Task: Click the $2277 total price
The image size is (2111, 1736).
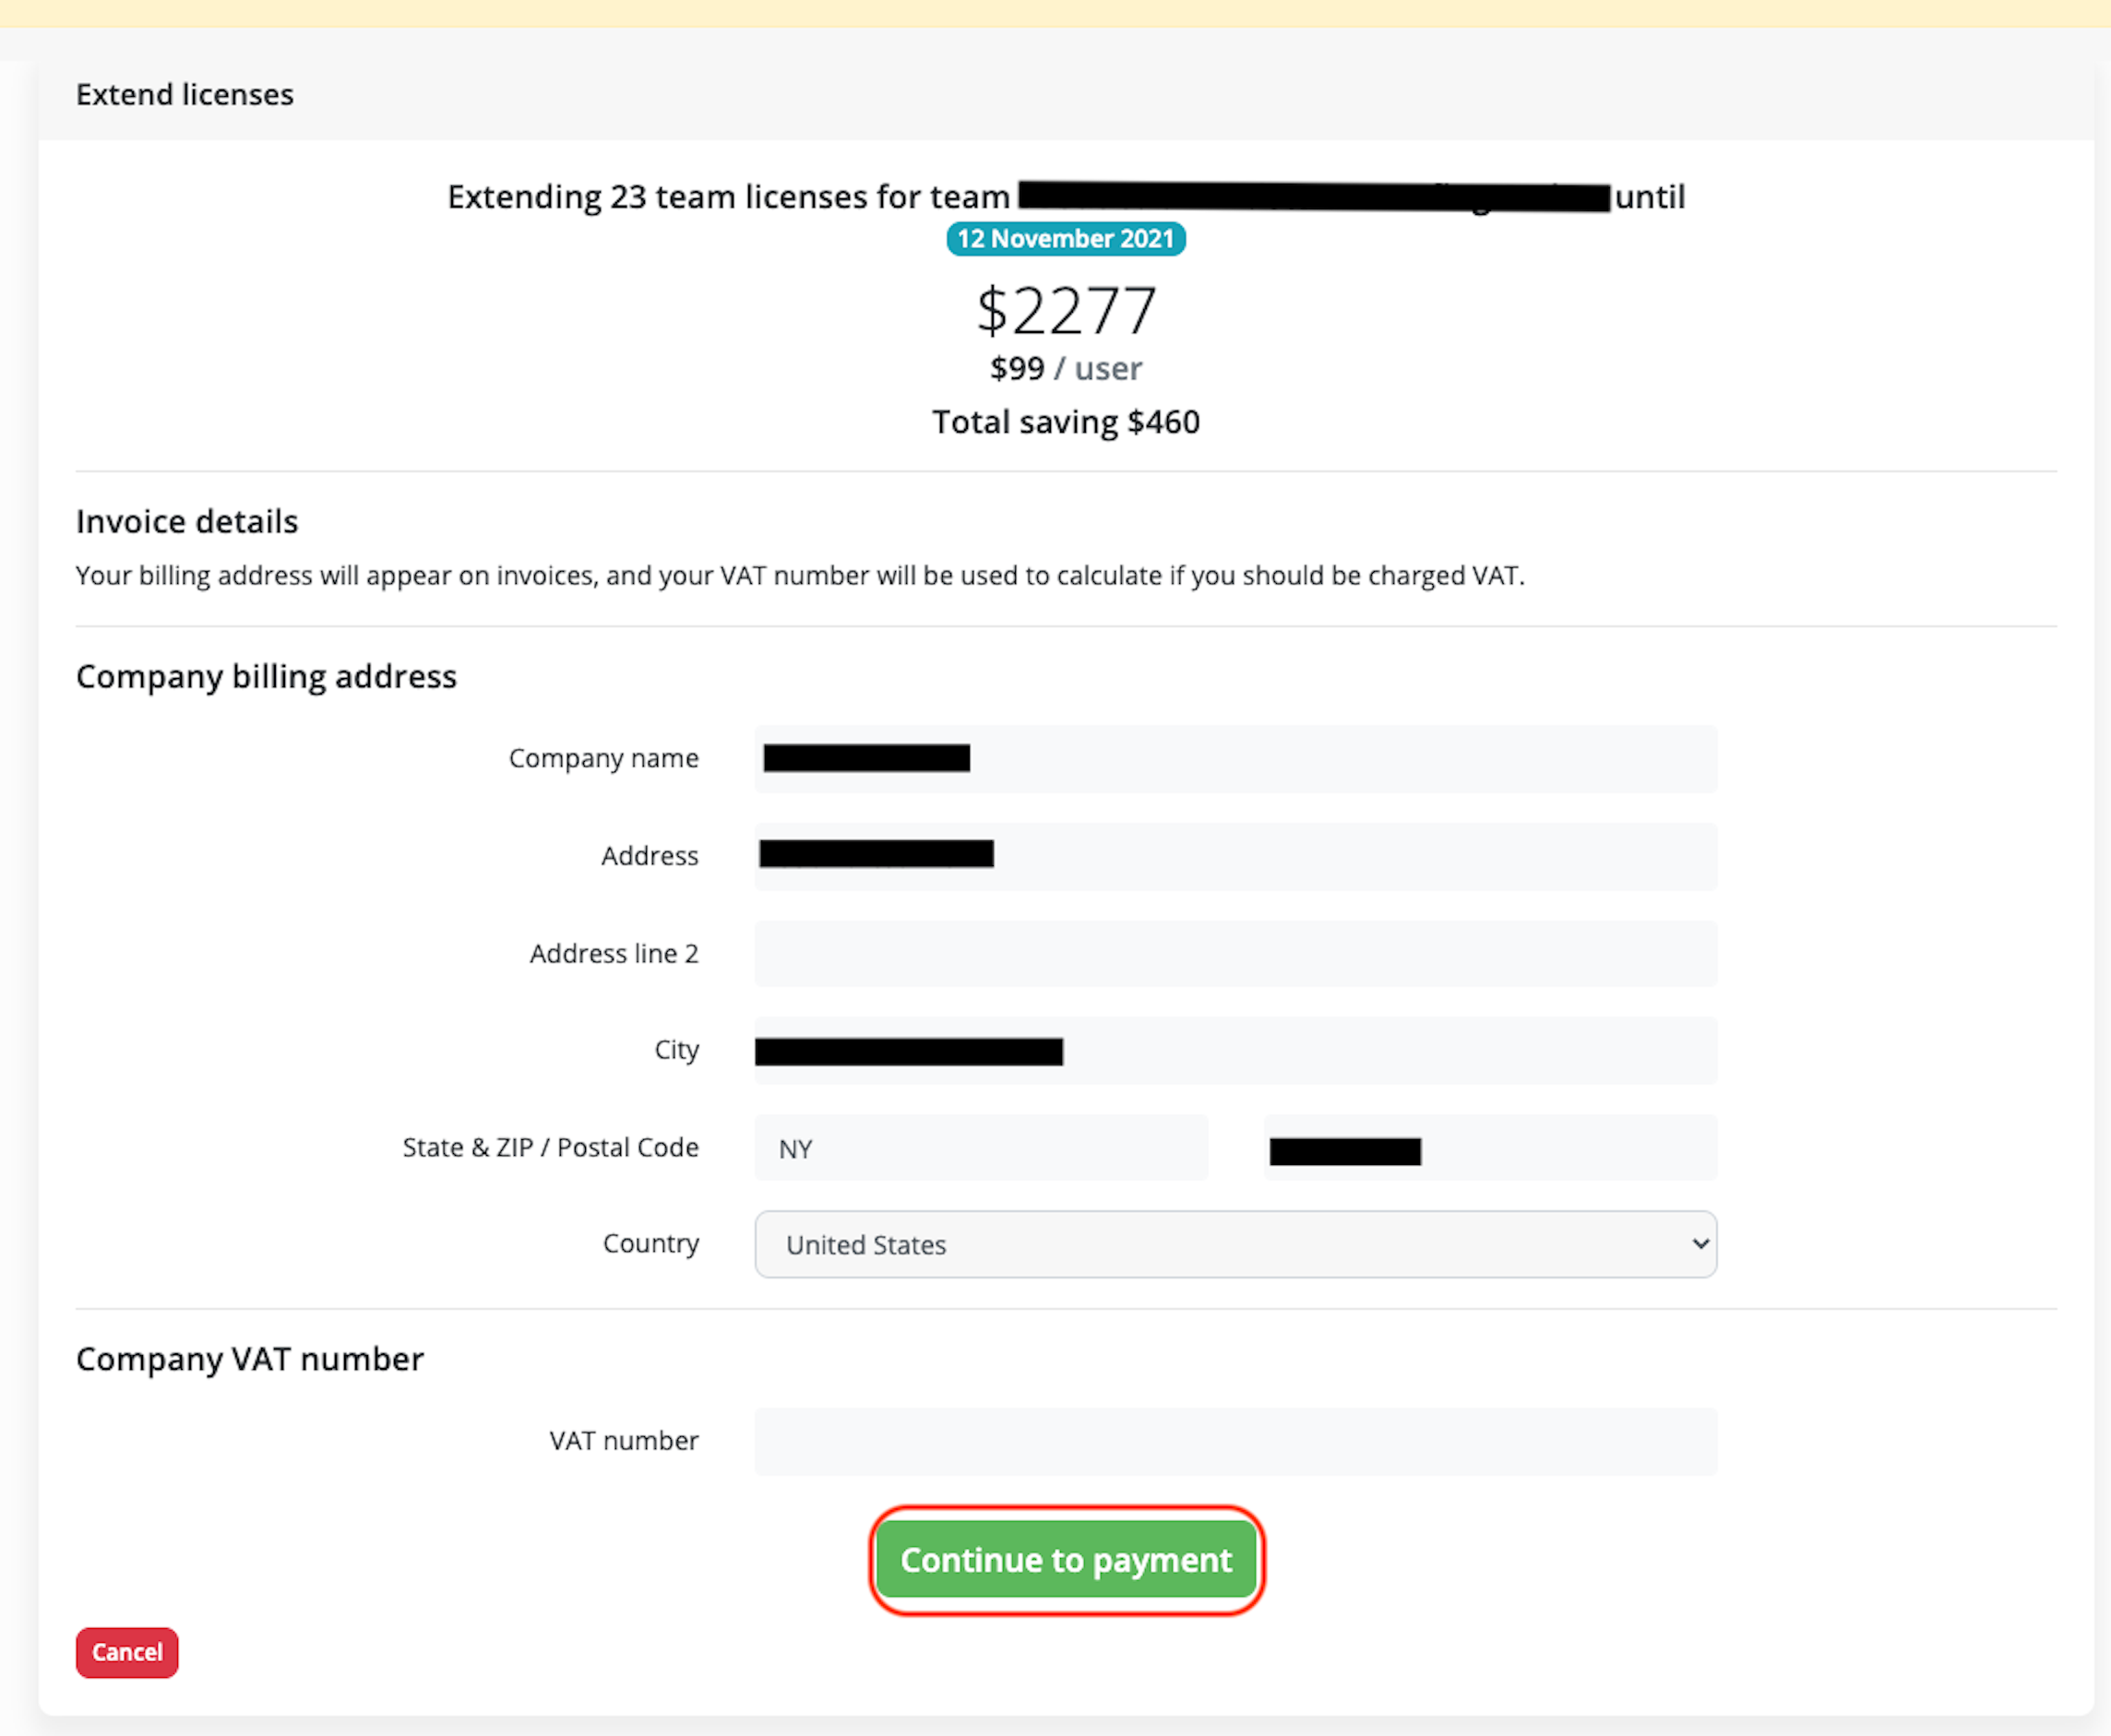Action: (1066, 311)
